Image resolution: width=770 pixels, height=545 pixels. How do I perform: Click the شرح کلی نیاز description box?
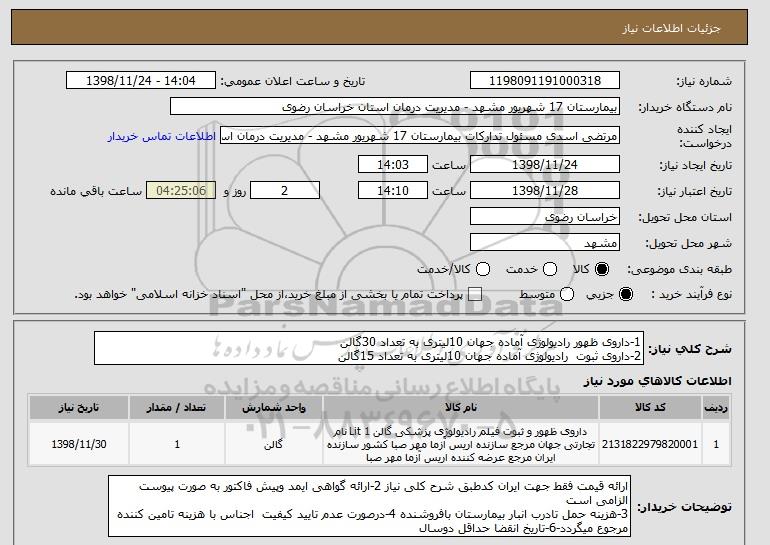tap(369, 349)
